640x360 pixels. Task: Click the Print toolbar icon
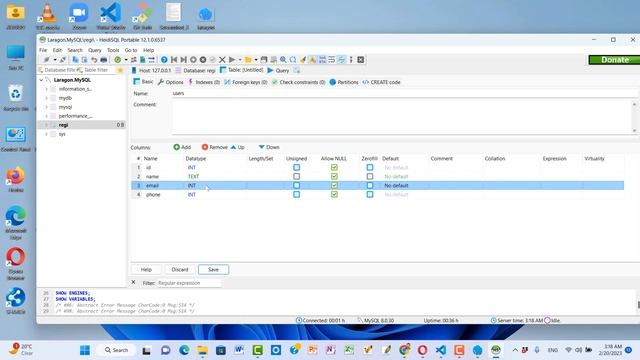click(x=104, y=60)
